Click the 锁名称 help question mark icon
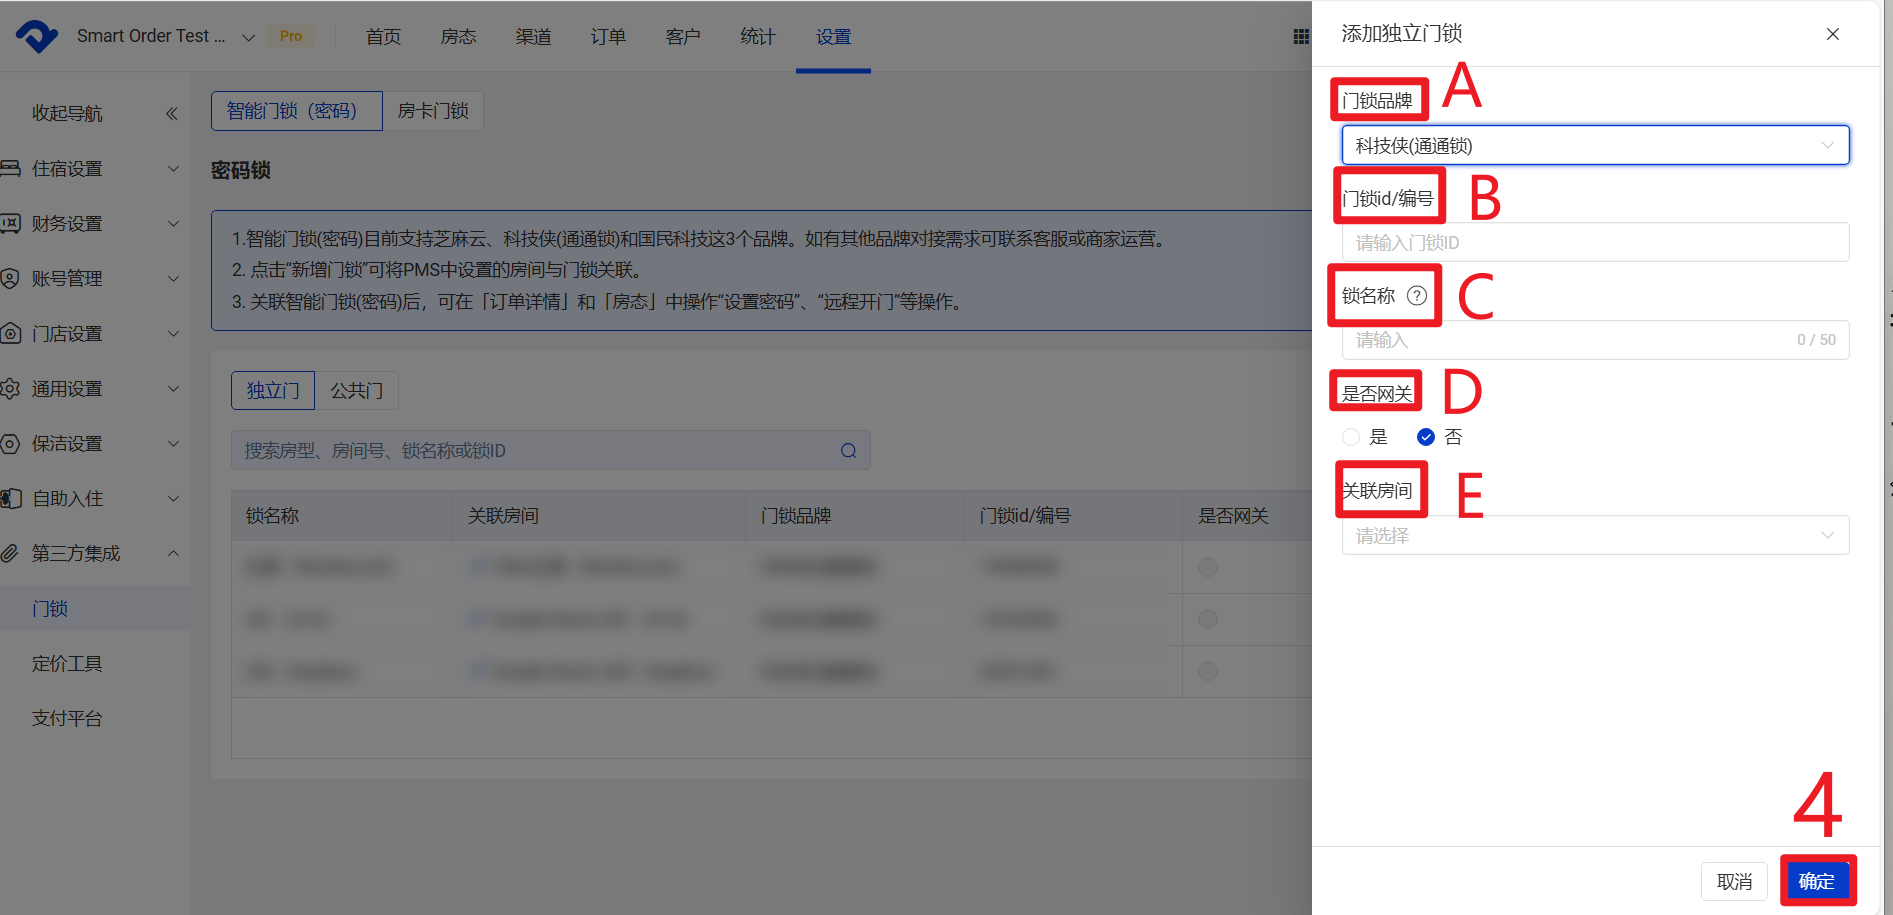The image size is (1893, 915). (x=1416, y=295)
